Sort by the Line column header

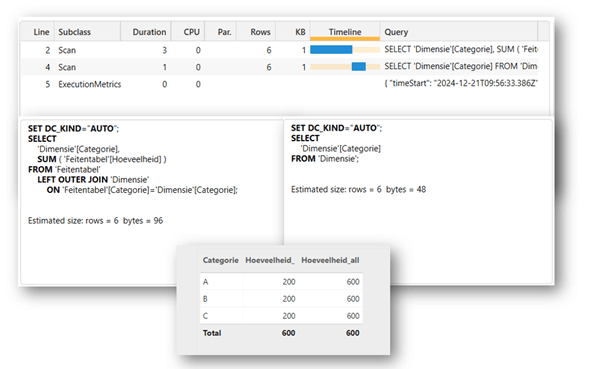pyautogui.click(x=38, y=32)
